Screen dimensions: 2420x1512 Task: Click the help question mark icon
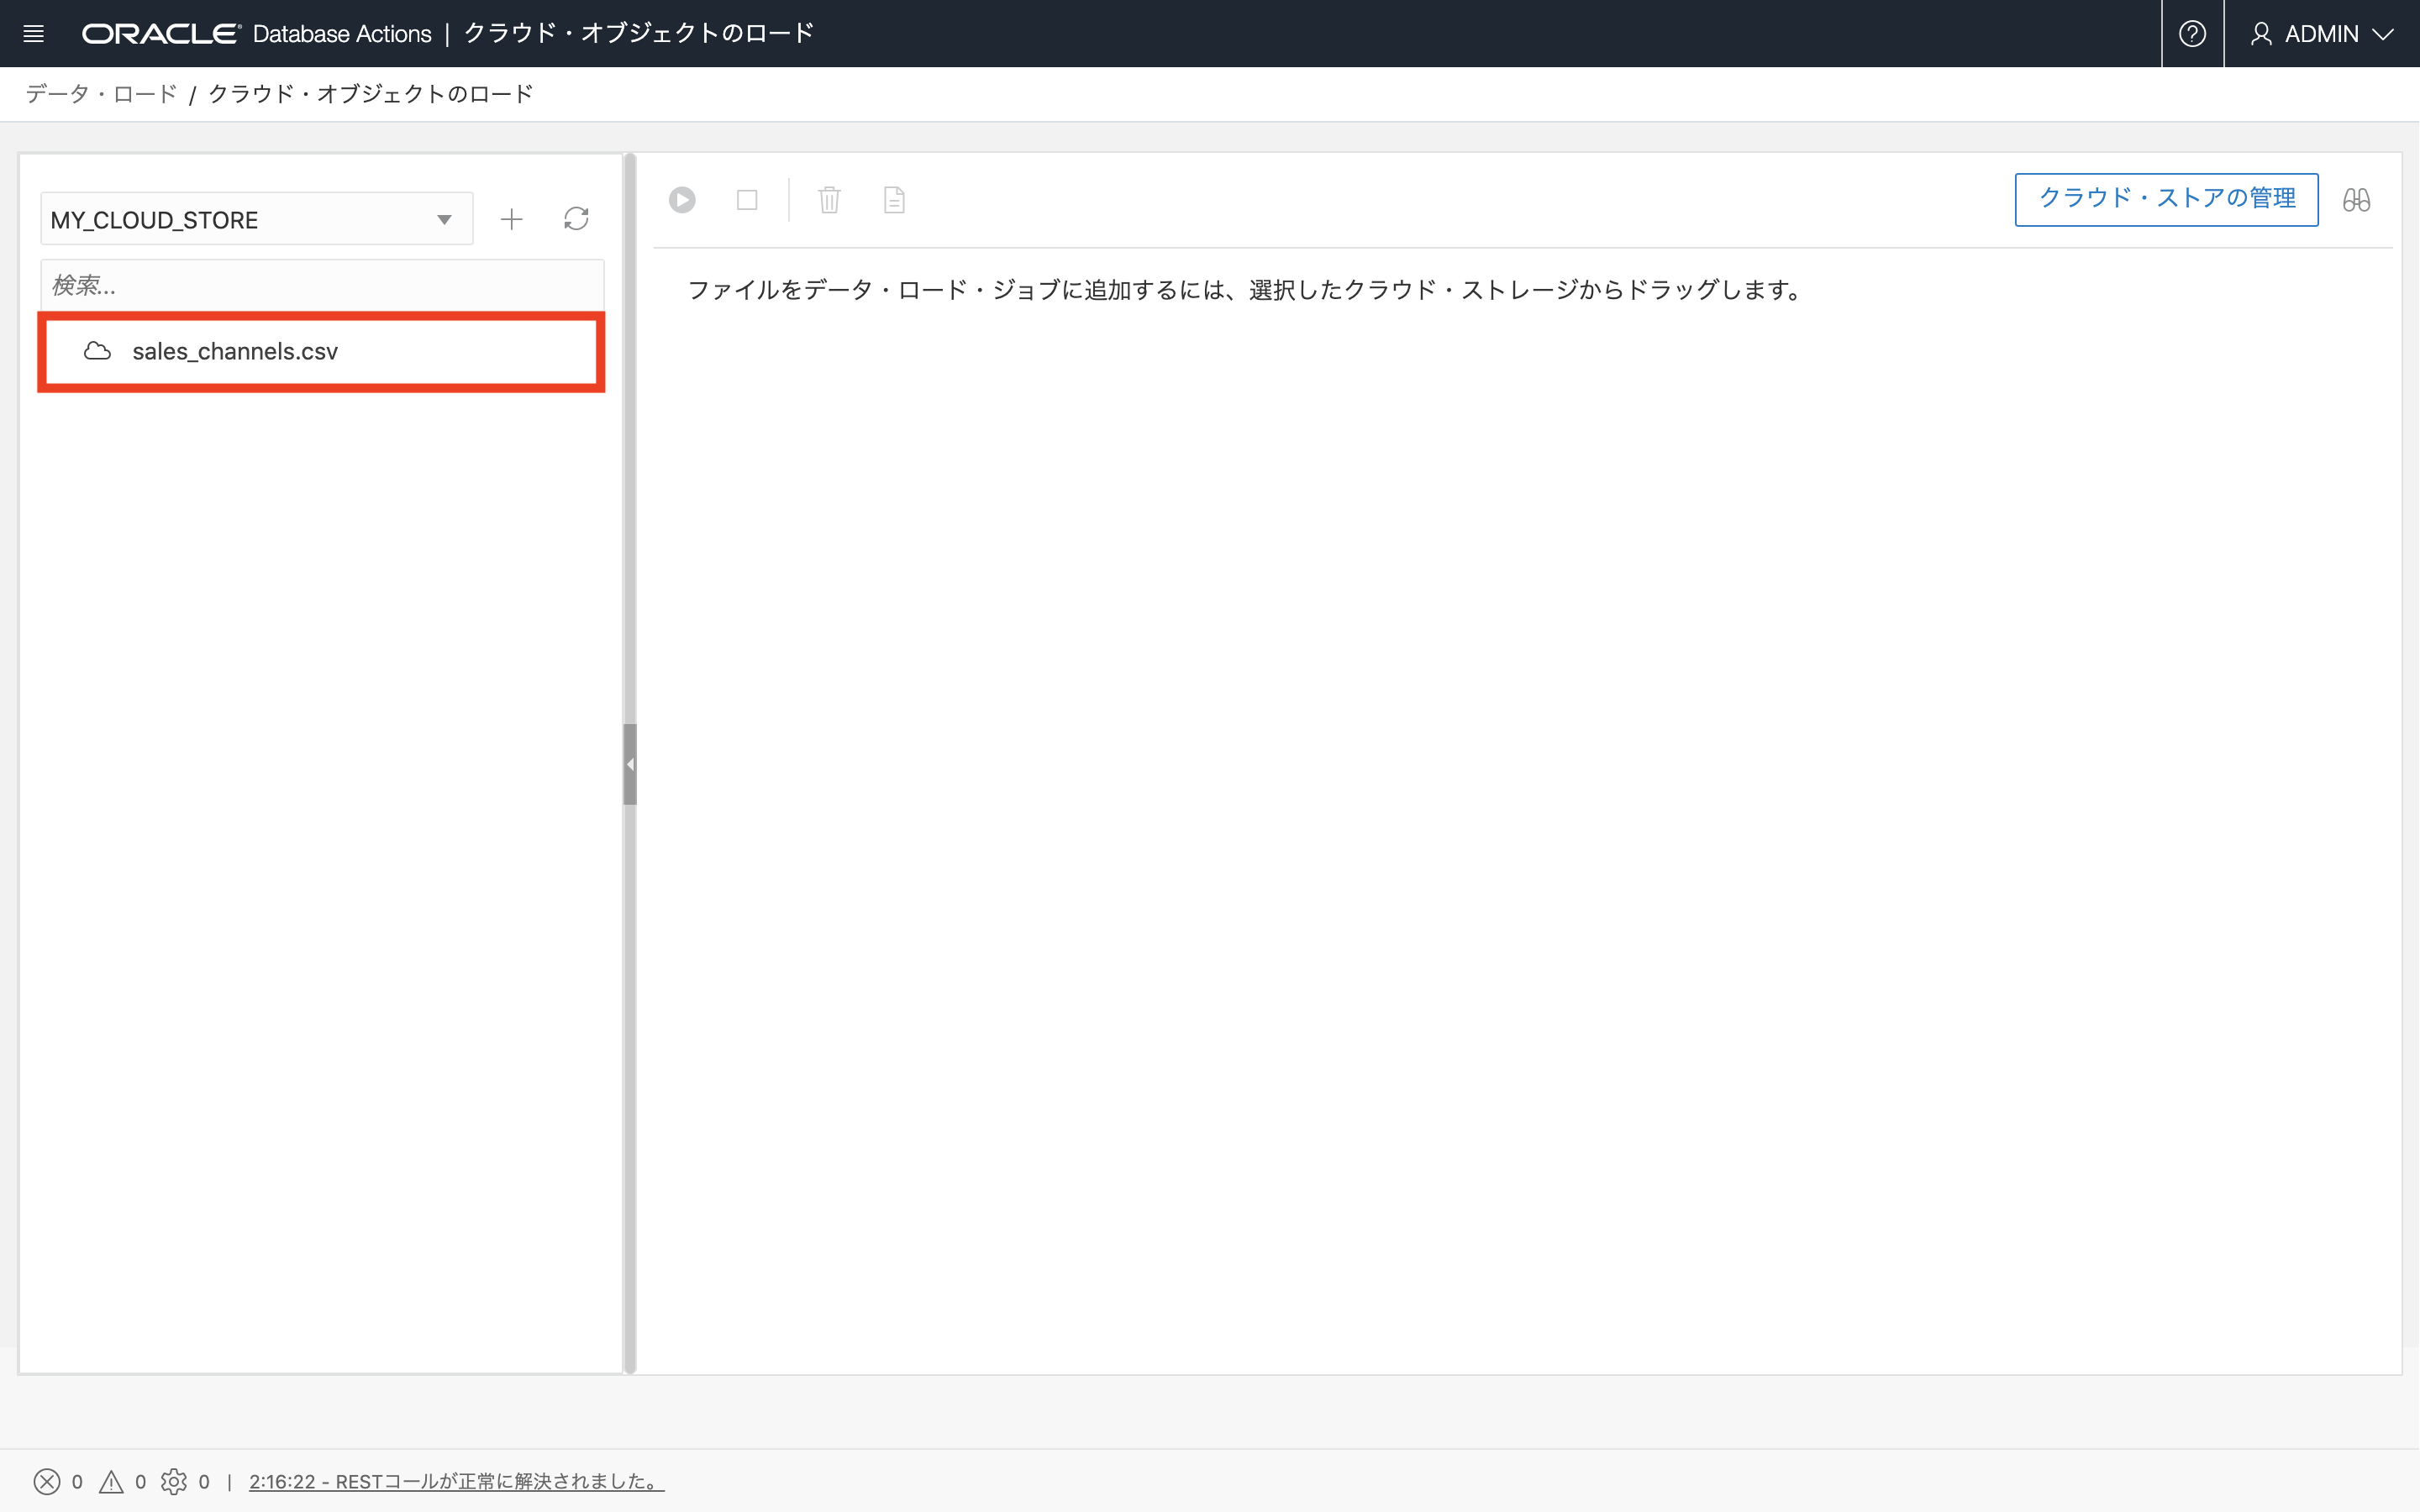(2192, 34)
